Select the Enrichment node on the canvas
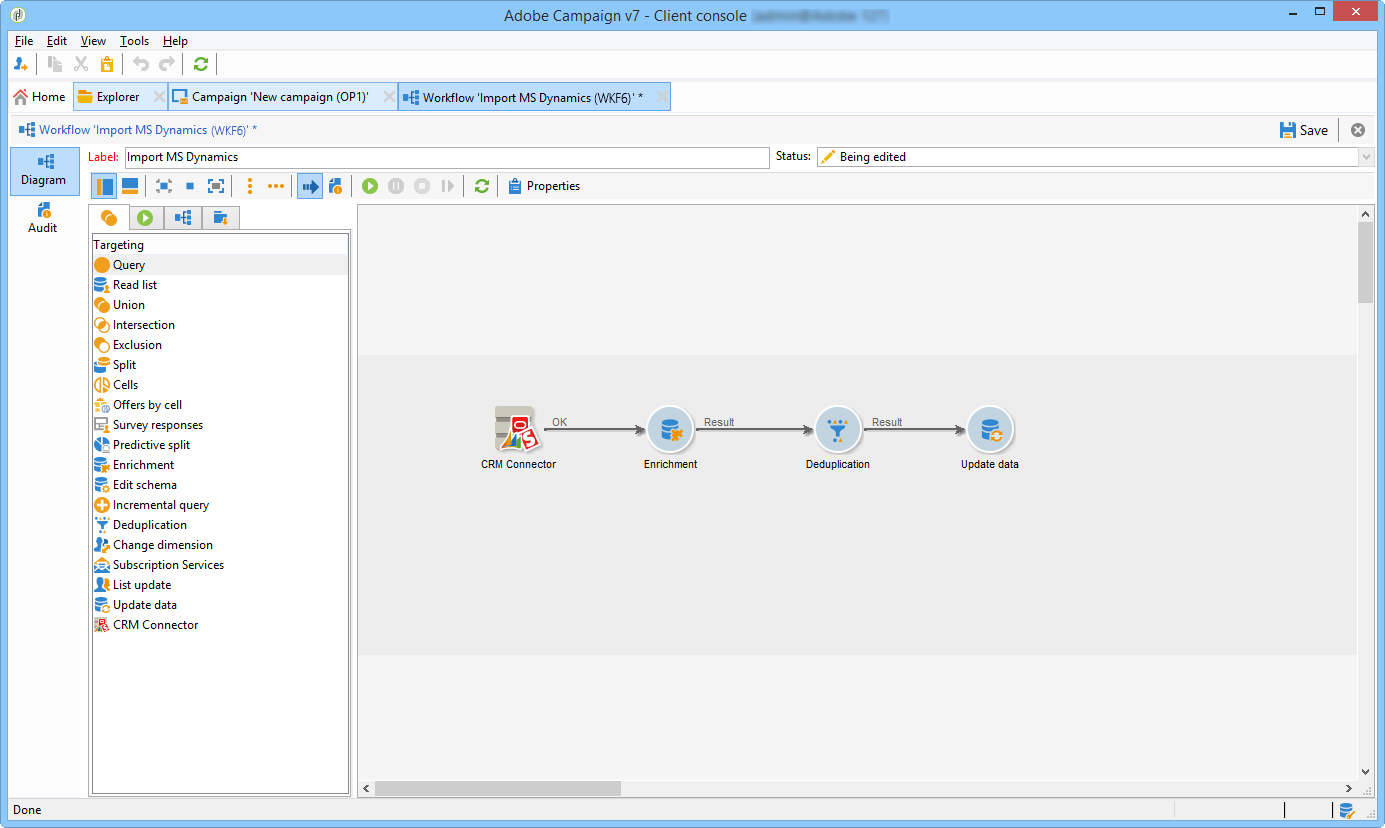This screenshot has width=1385, height=828. (x=670, y=430)
